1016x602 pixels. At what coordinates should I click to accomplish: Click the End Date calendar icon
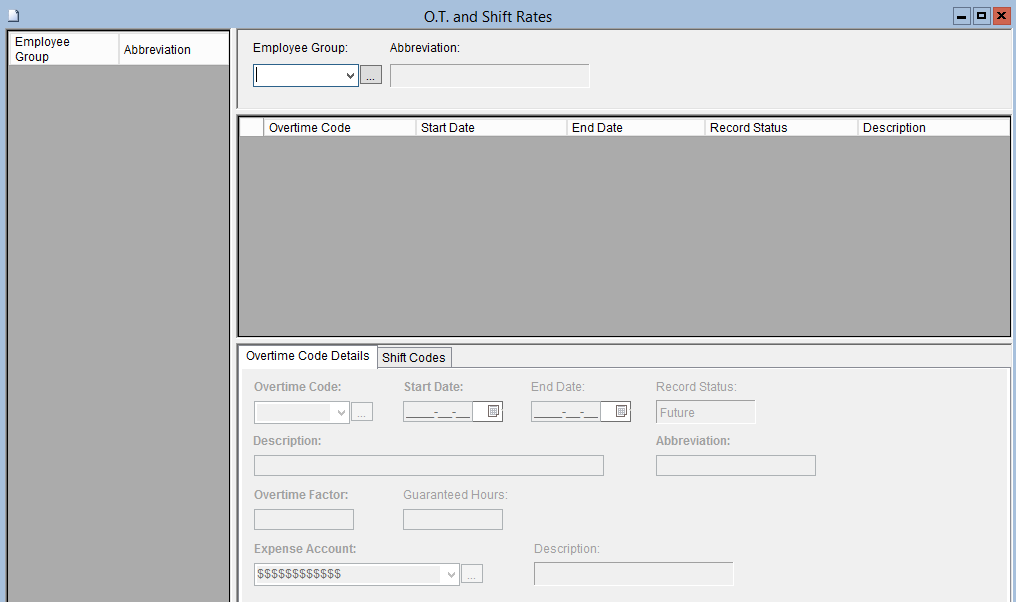pos(620,412)
